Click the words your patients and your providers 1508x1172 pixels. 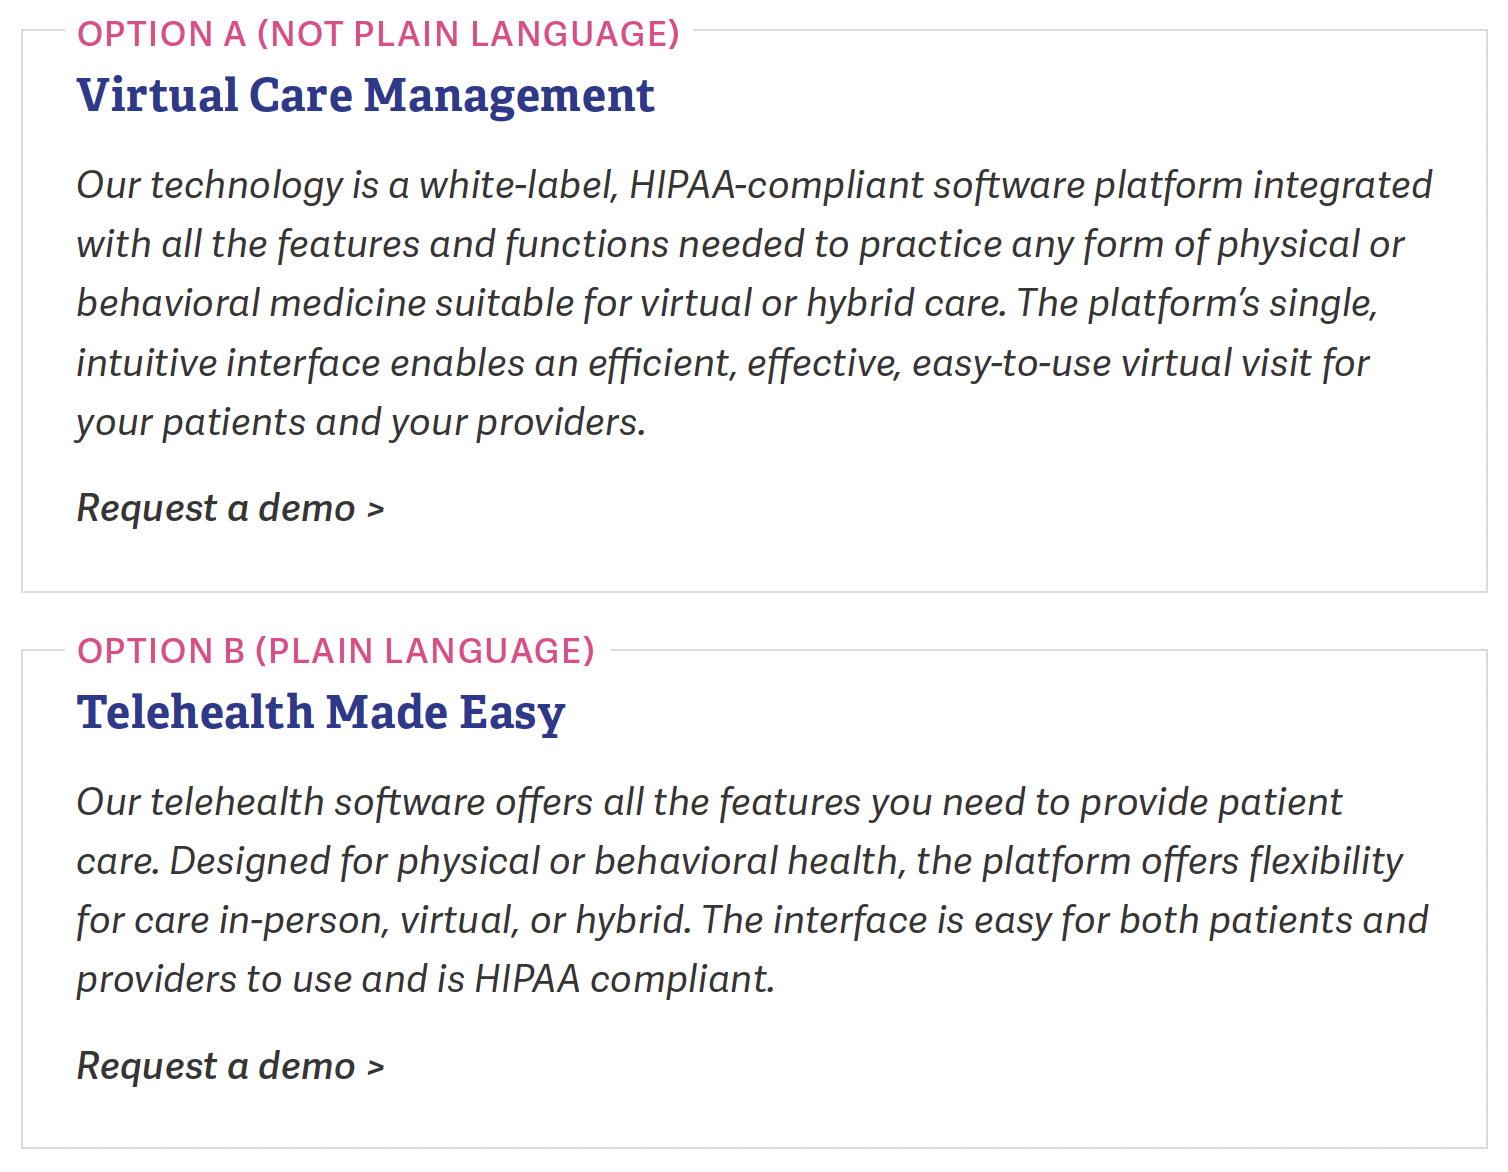click(361, 423)
